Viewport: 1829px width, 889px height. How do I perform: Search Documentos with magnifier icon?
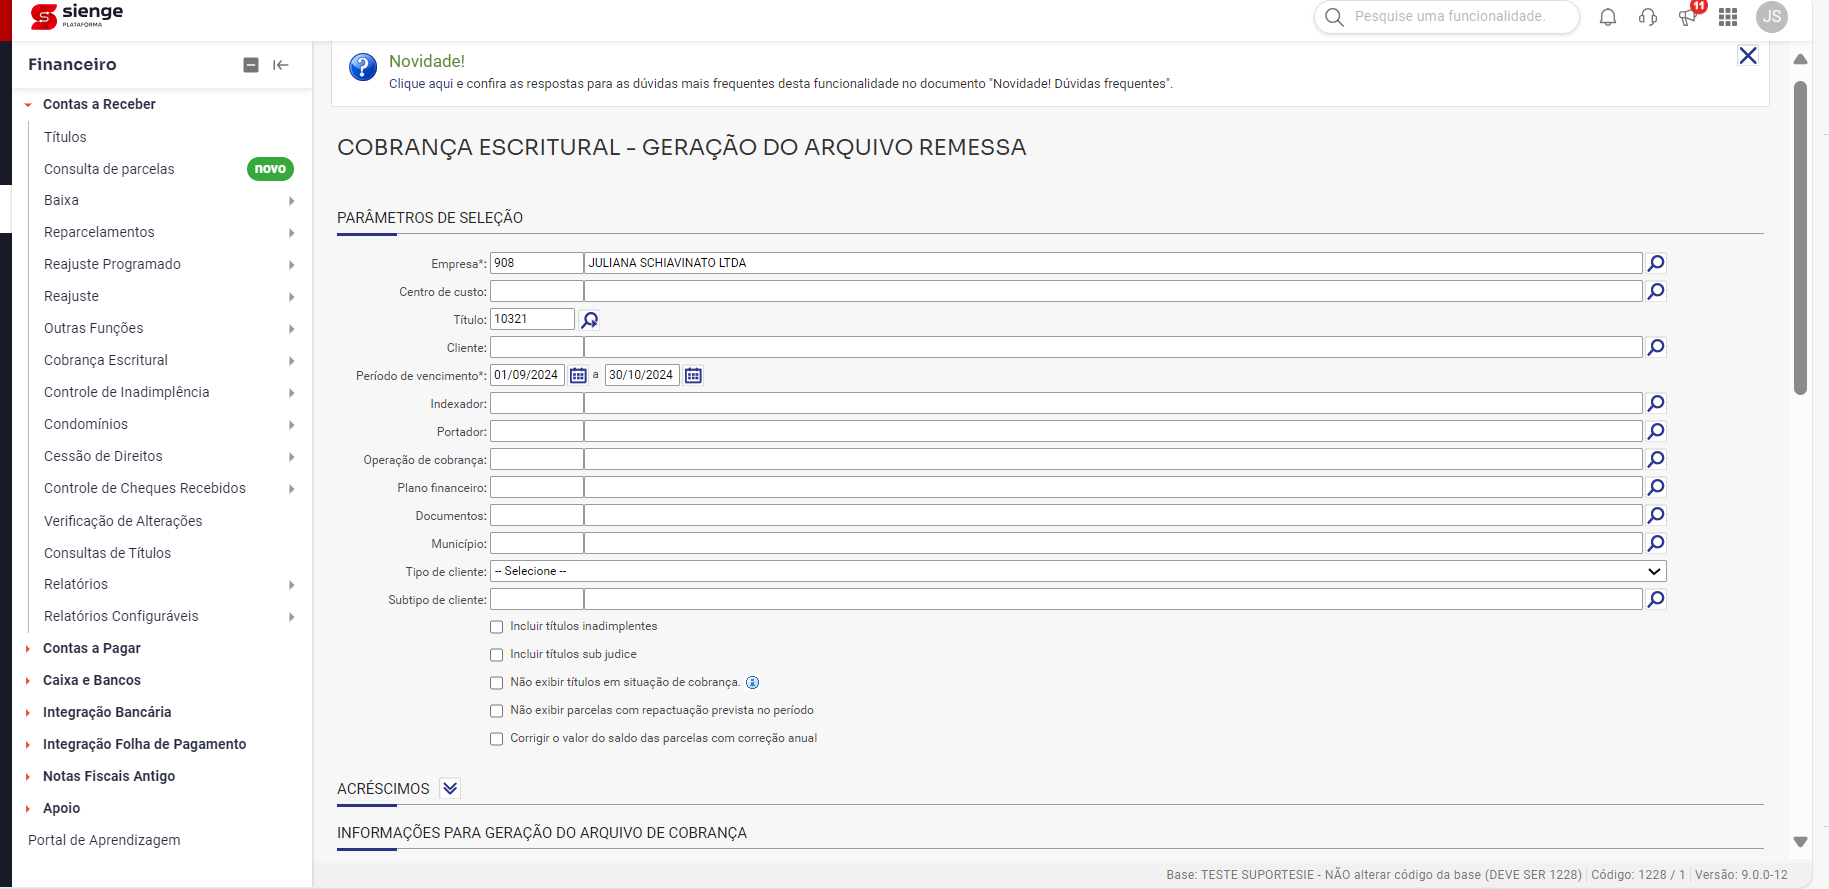(1656, 515)
